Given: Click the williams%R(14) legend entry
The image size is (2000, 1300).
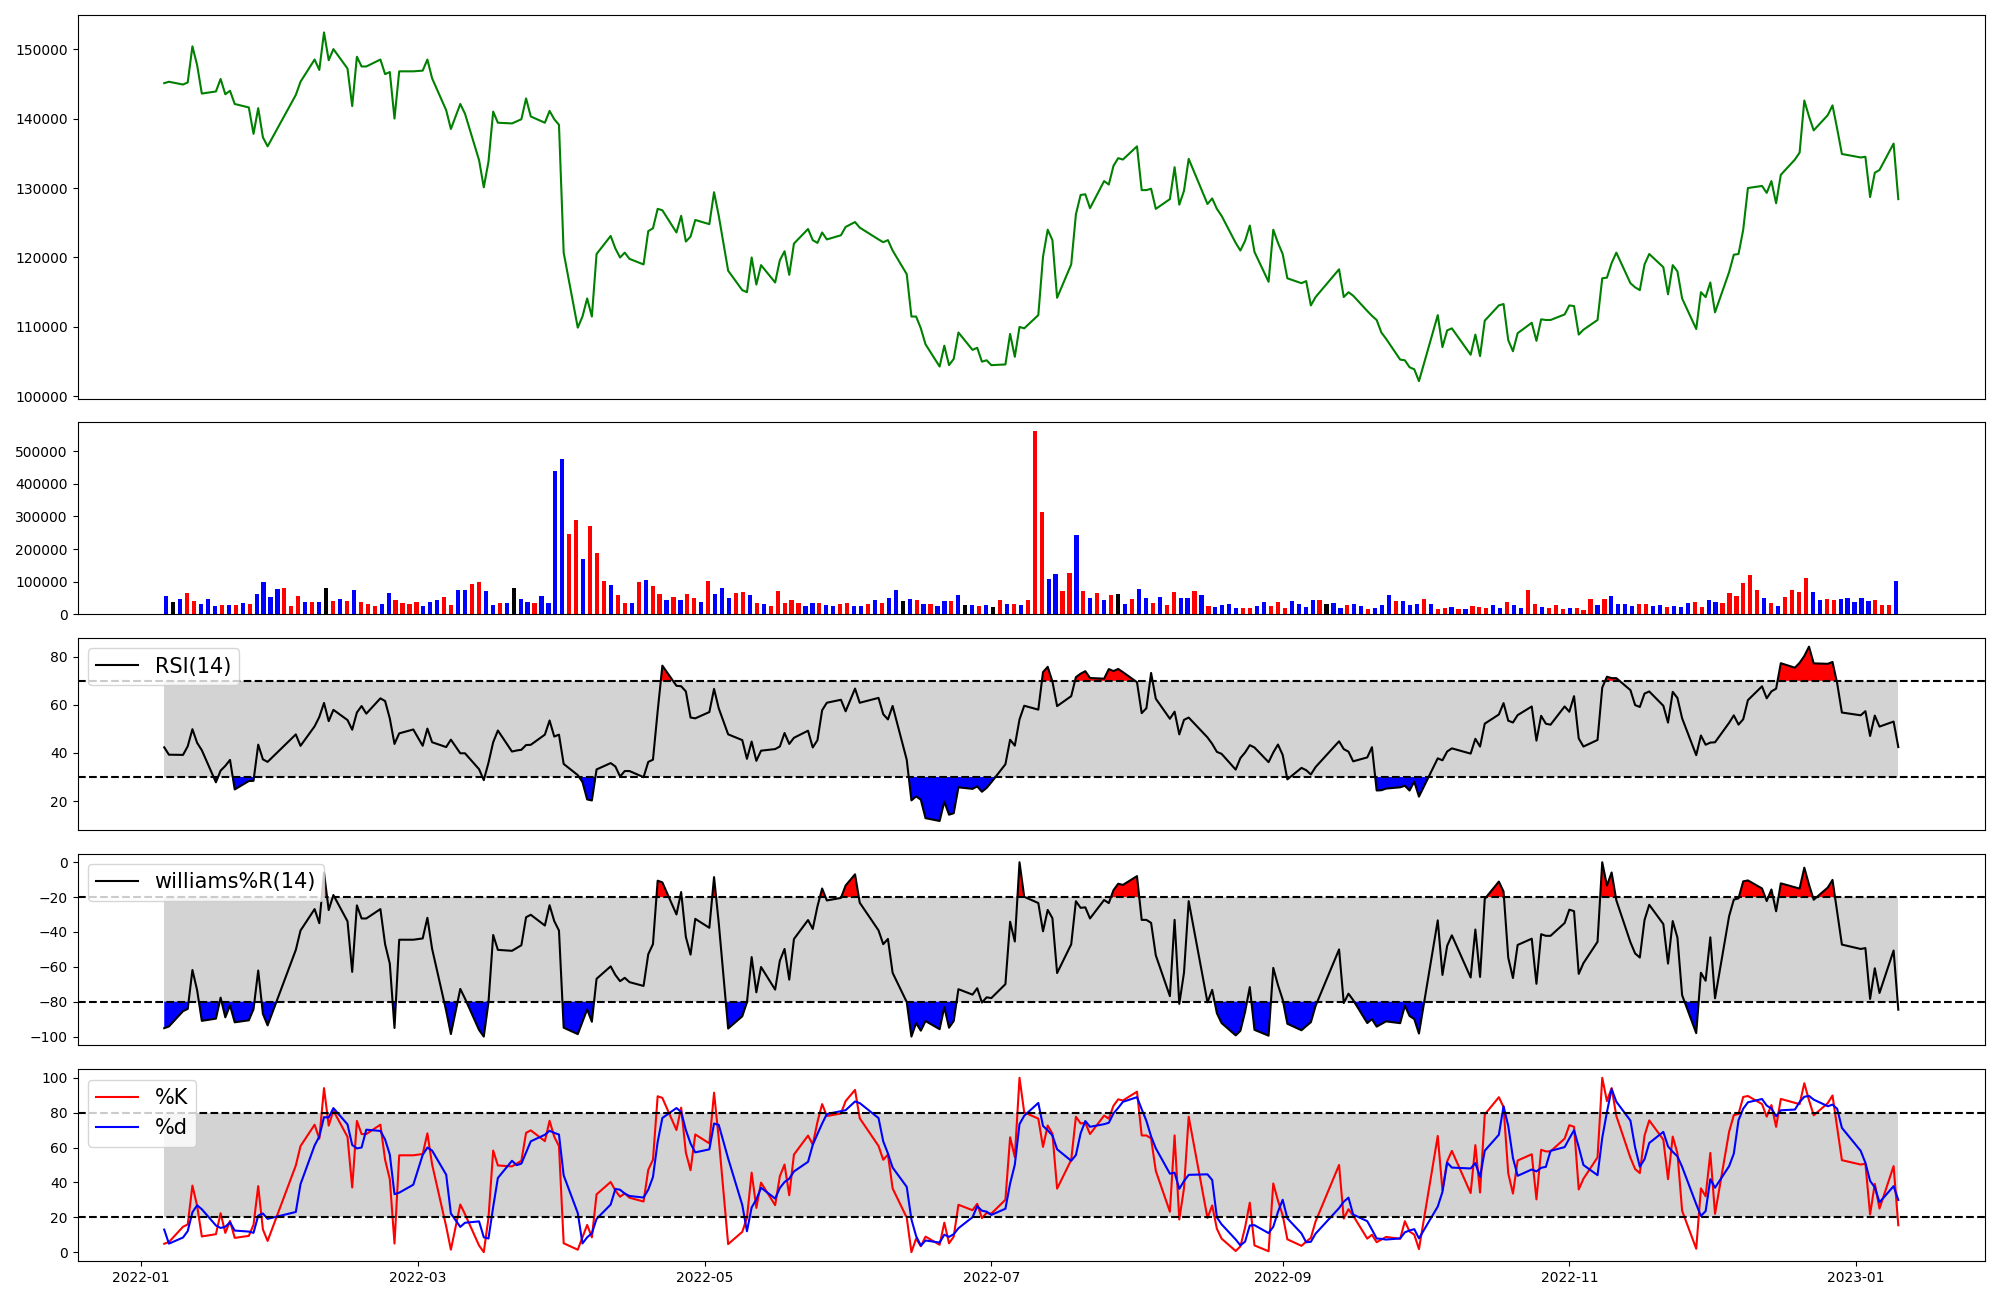Looking at the screenshot, I should point(234,881).
